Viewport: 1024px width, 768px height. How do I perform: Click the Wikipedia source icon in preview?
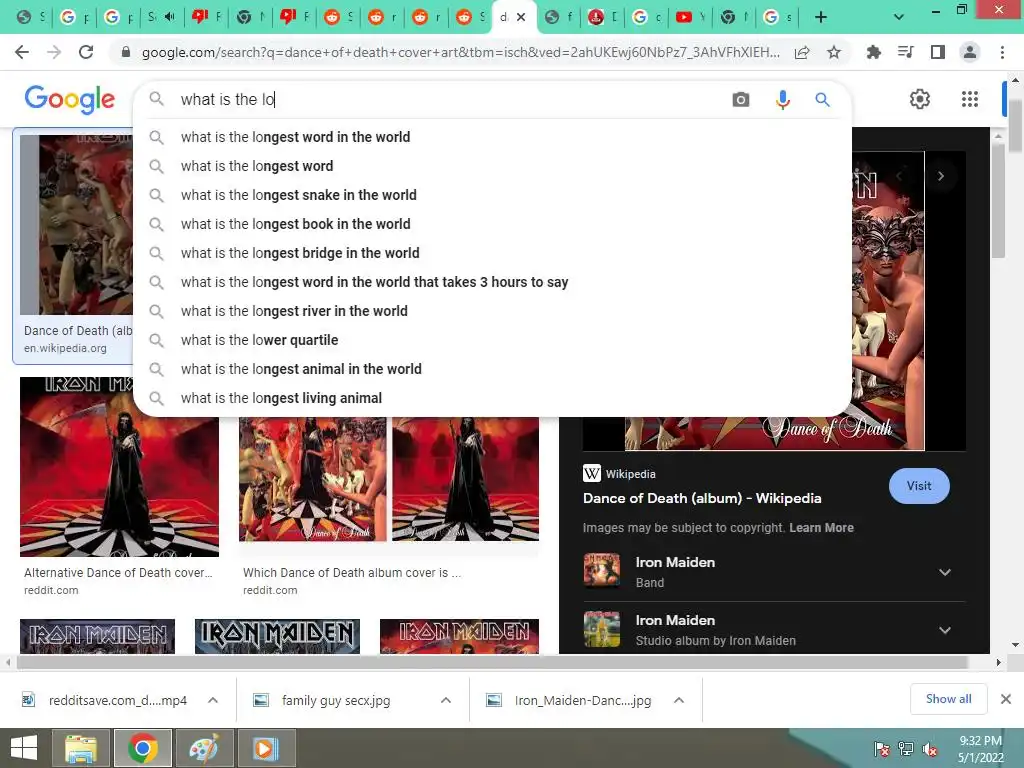[x=592, y=473]
